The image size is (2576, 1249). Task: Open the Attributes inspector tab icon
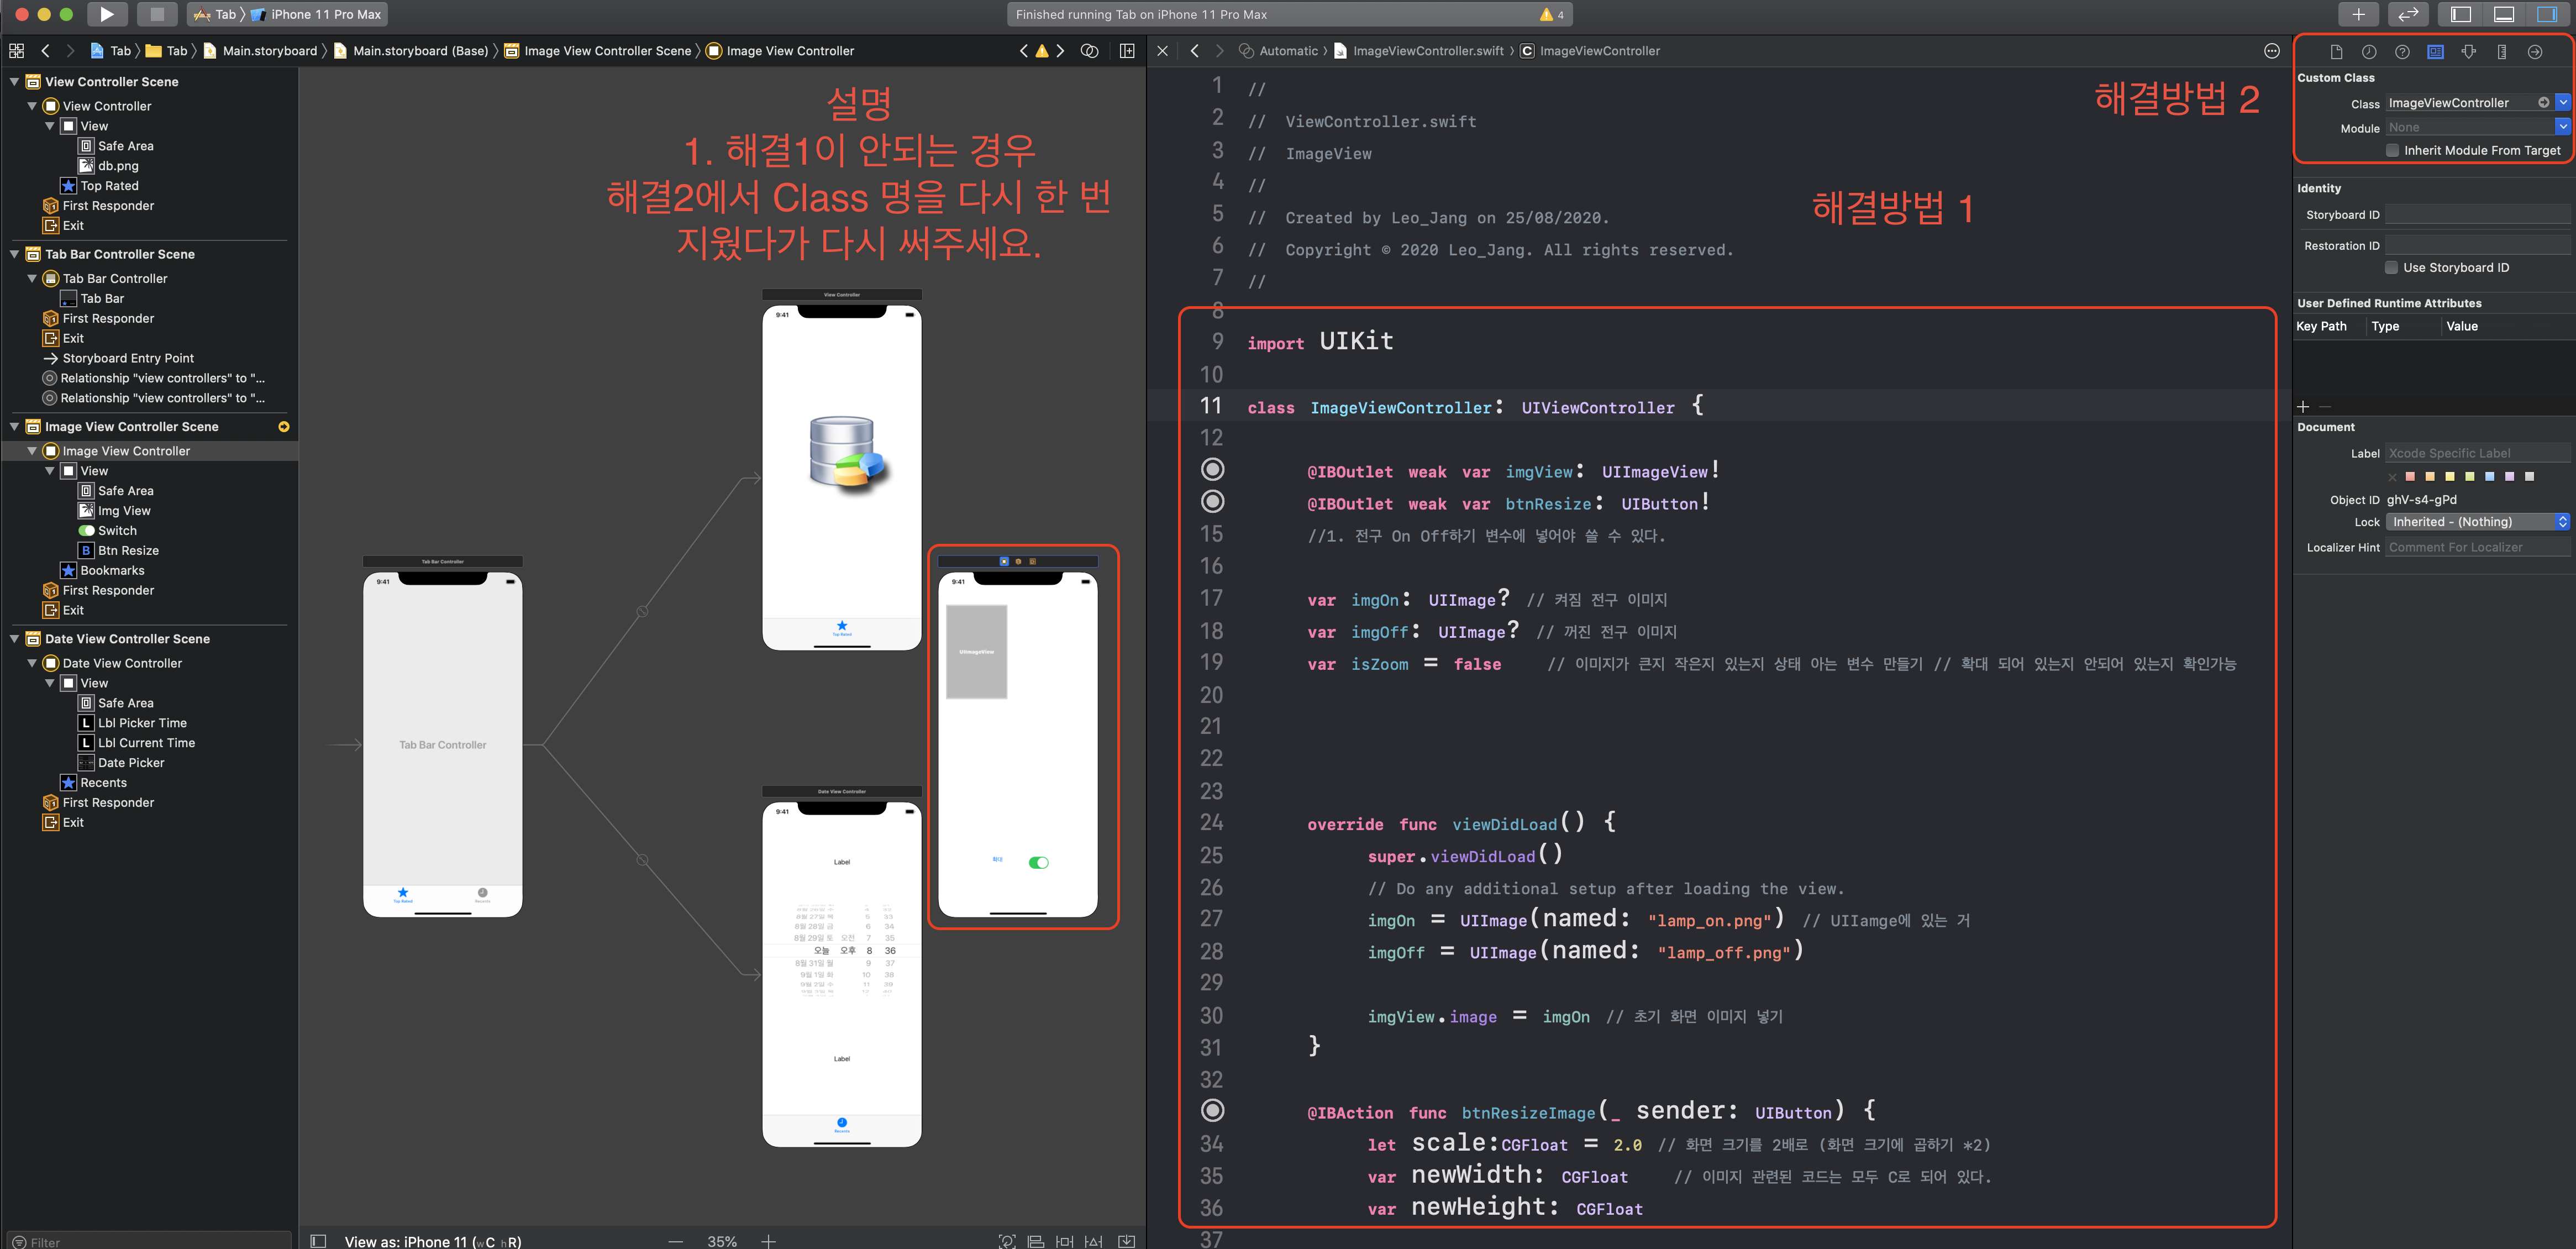click(2468, 52)
